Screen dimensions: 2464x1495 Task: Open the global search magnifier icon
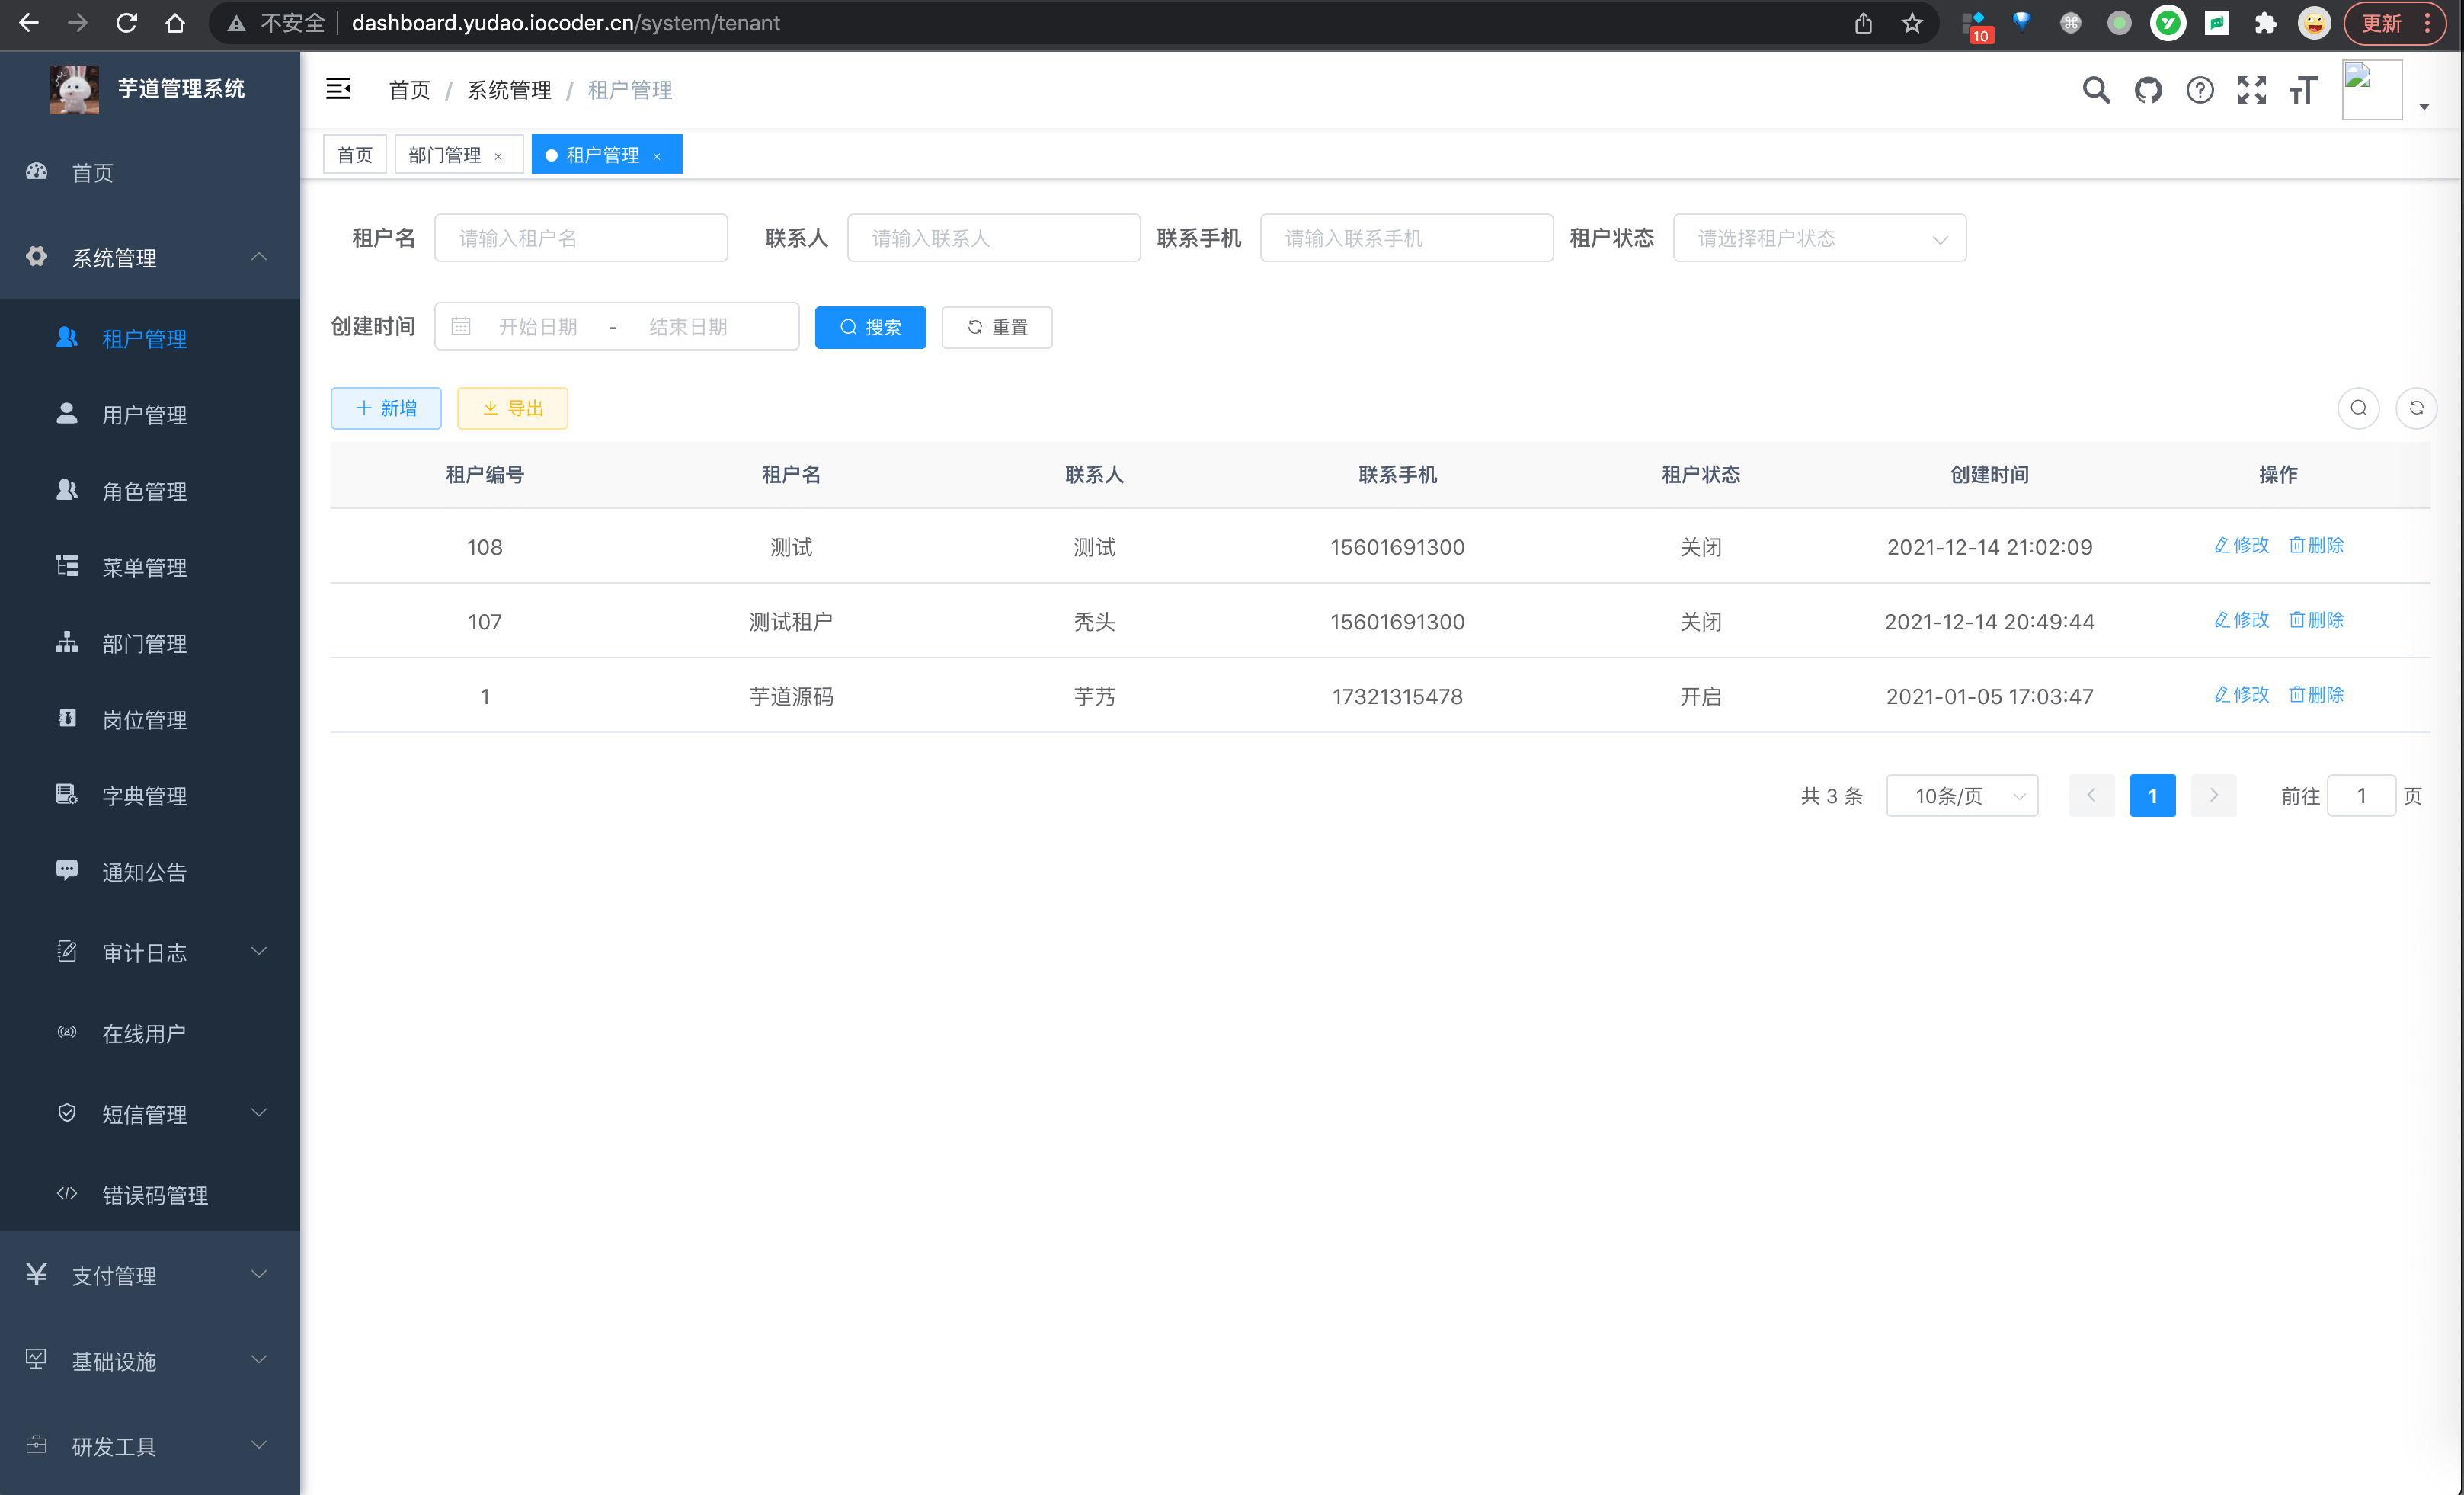click(2096, 89)
